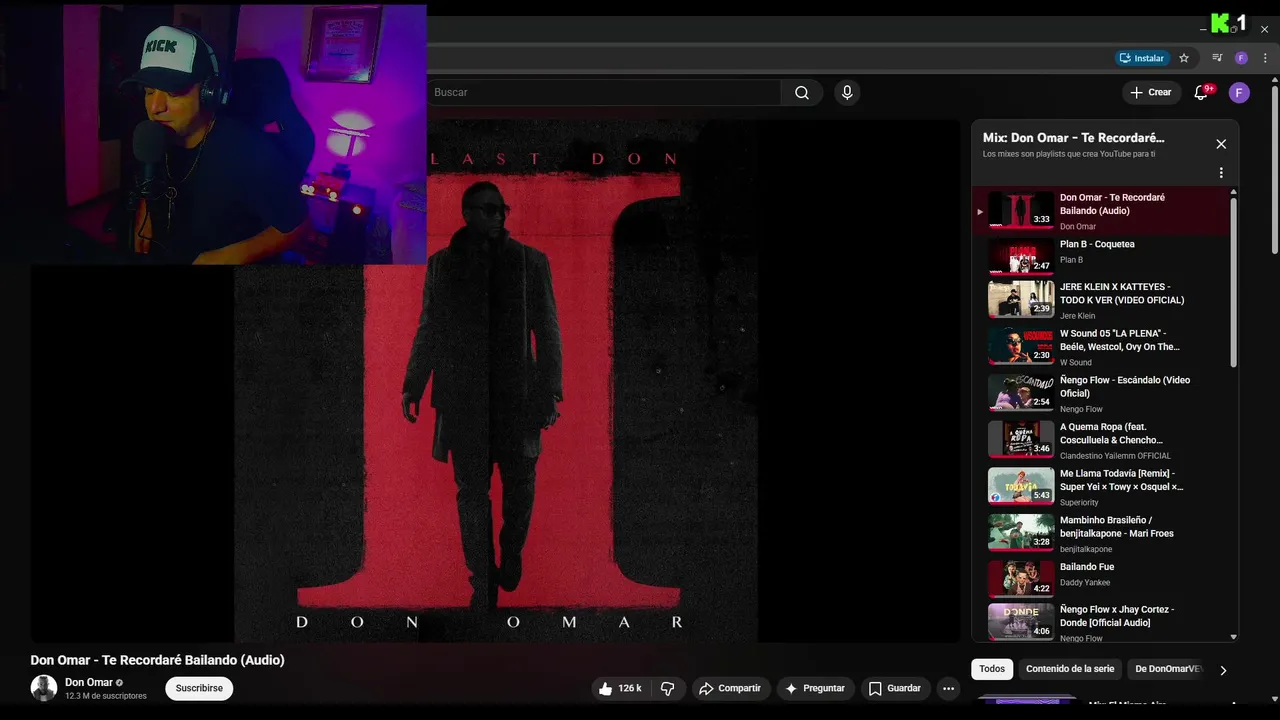Open more actions ellipsis below the video
Screen dimensions: 1280x720
948,688
